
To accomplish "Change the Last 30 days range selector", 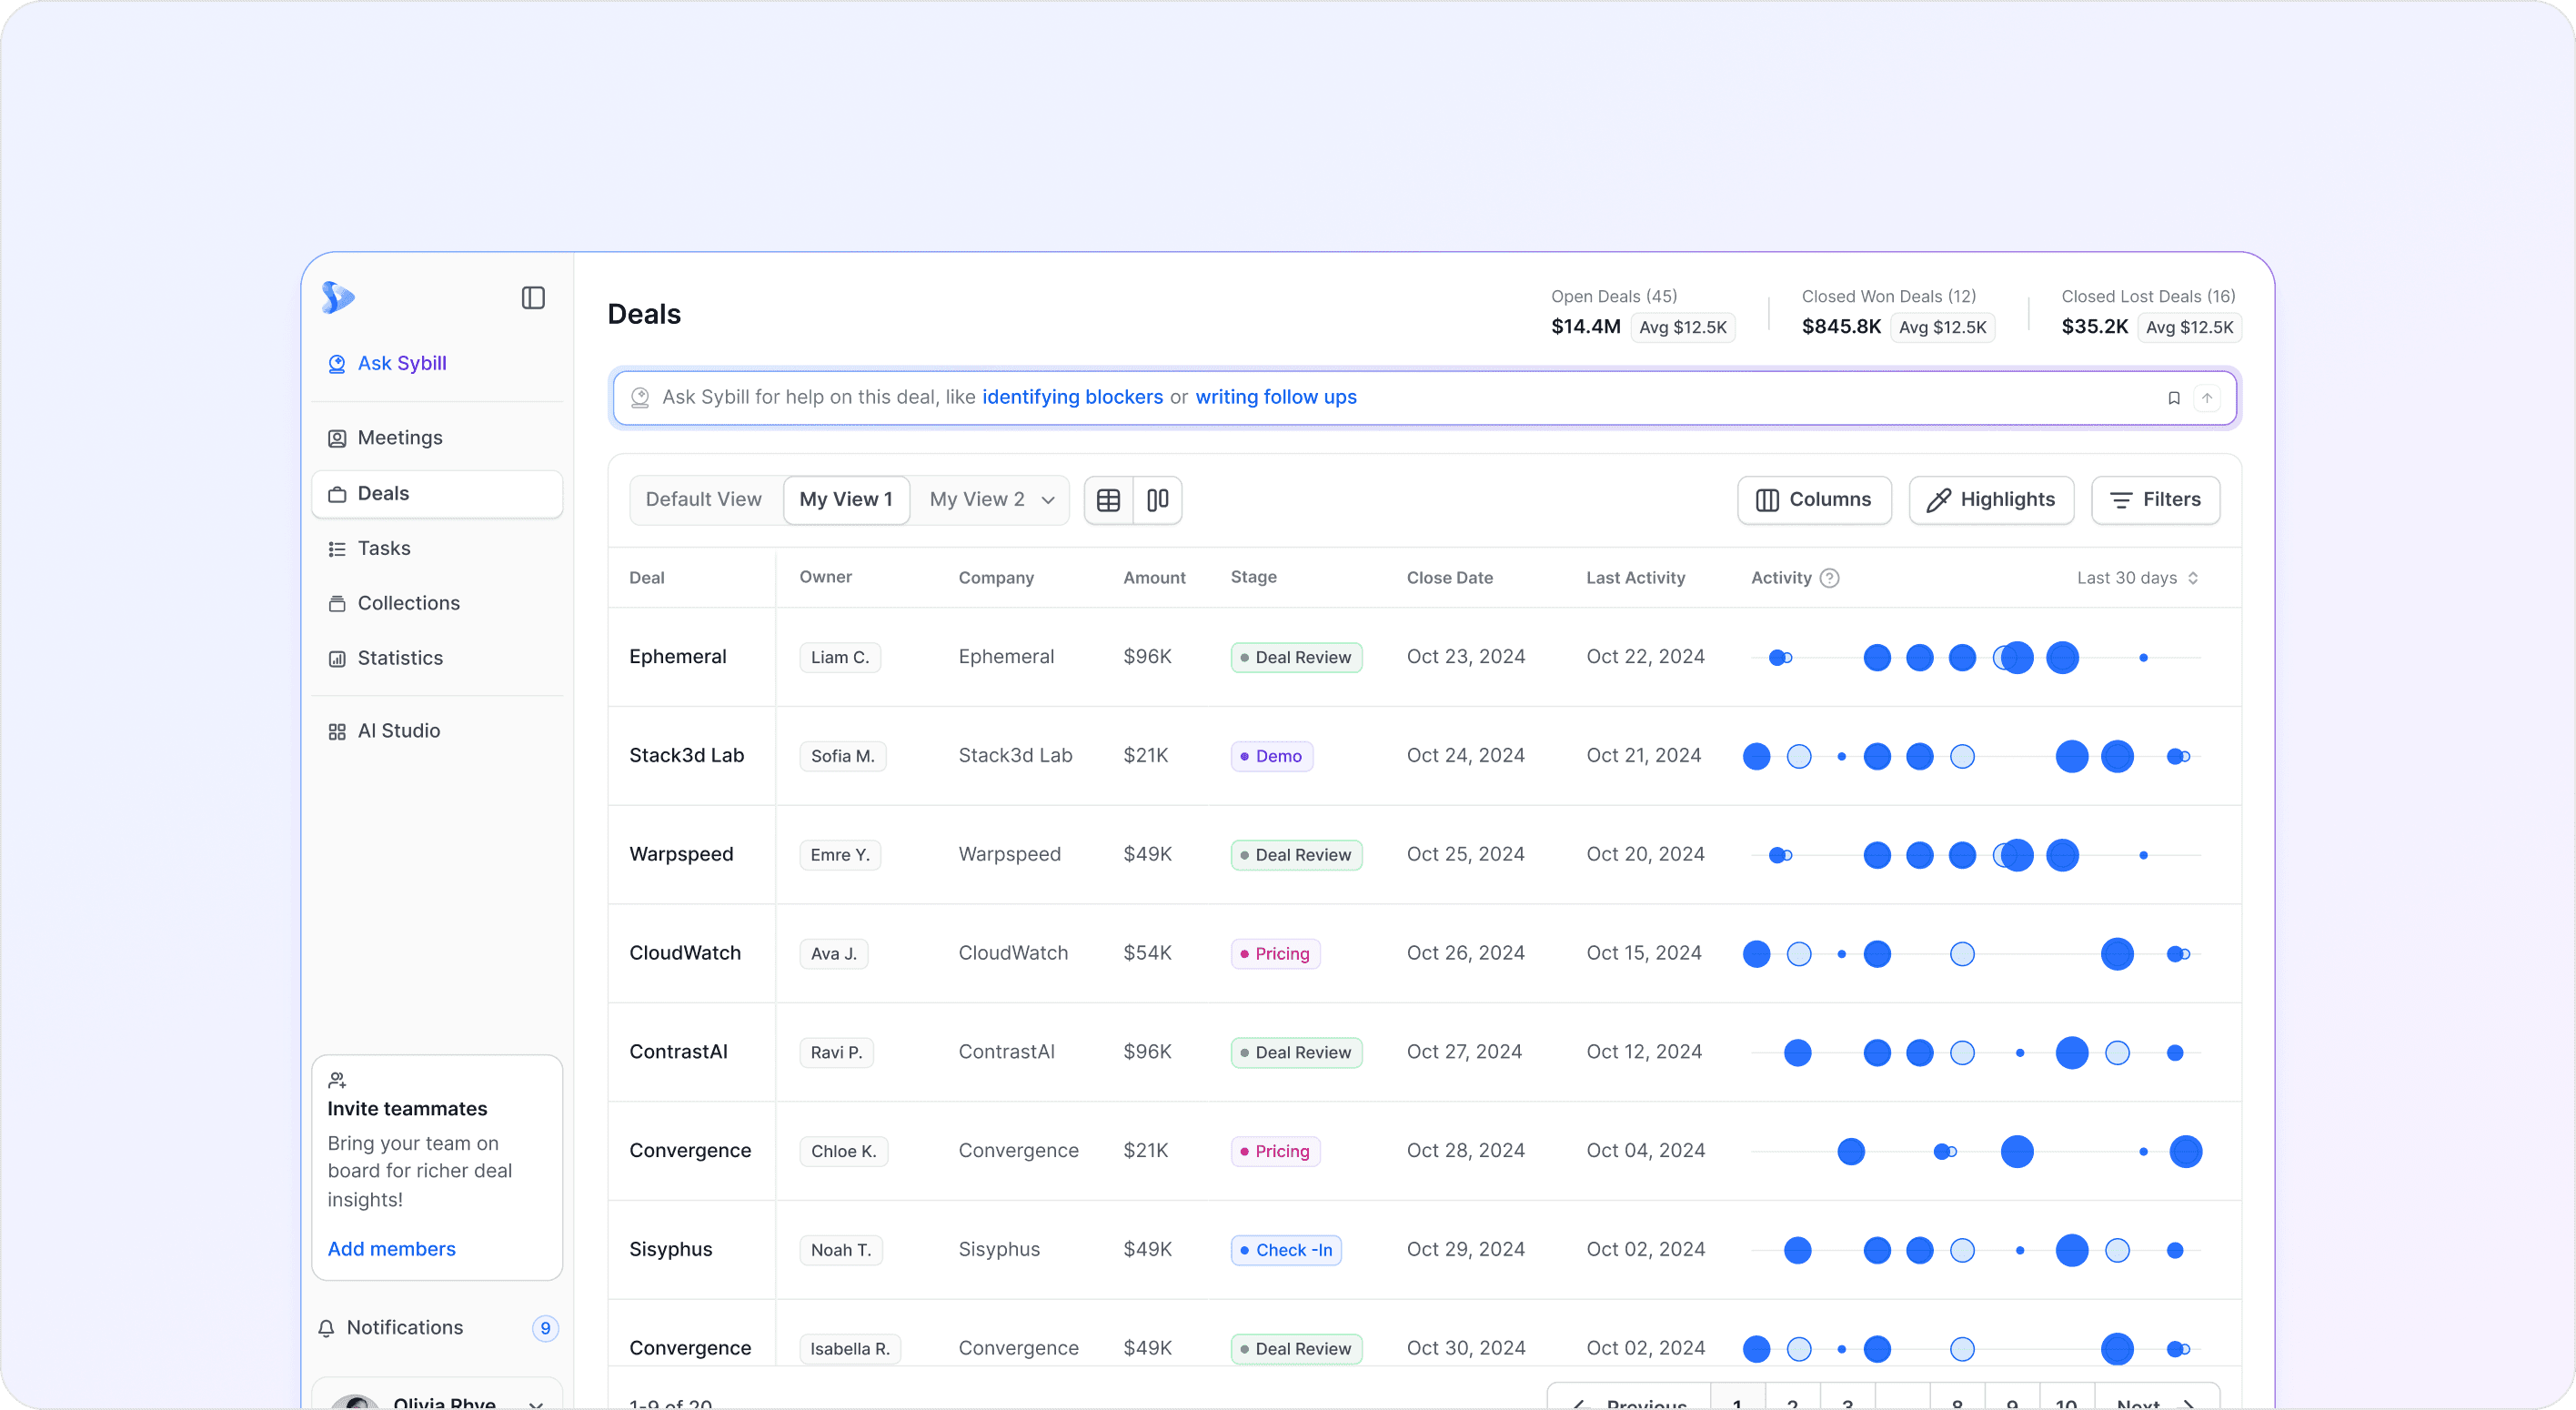I will pos(2137,578).
